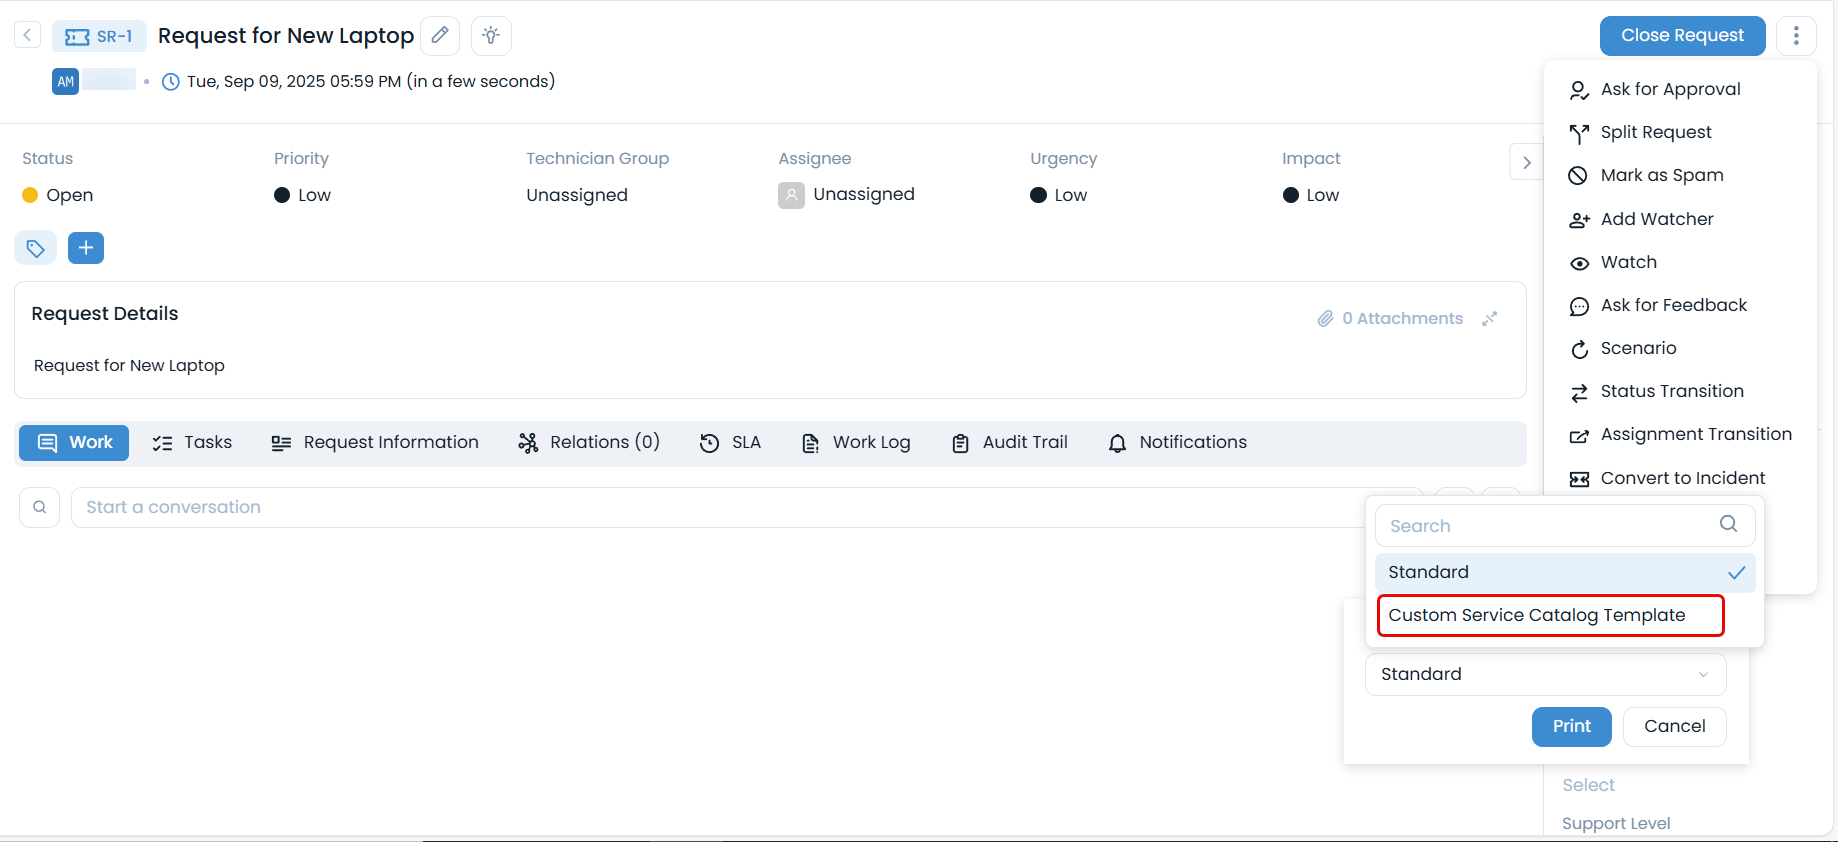Expand the Request Details panel
This screenshot has height=842, width=1838.
pos(1489,318)
